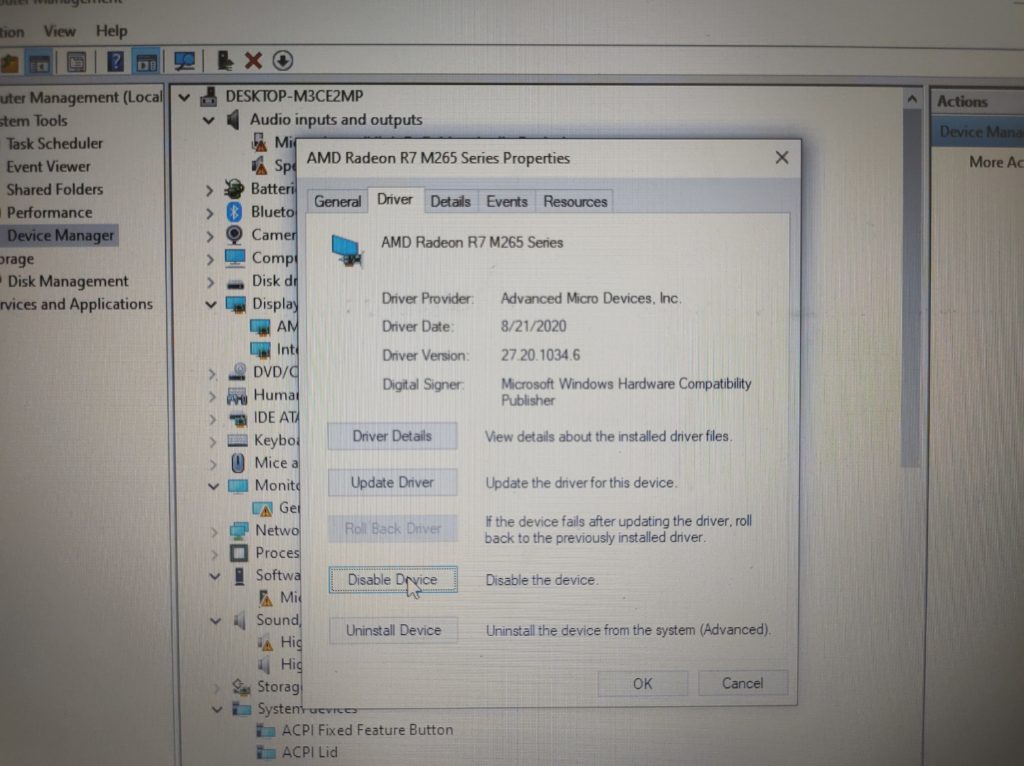Select the Driver tab
The width and height of the screenshot is (1024, 766).
[x=395, y=199]
